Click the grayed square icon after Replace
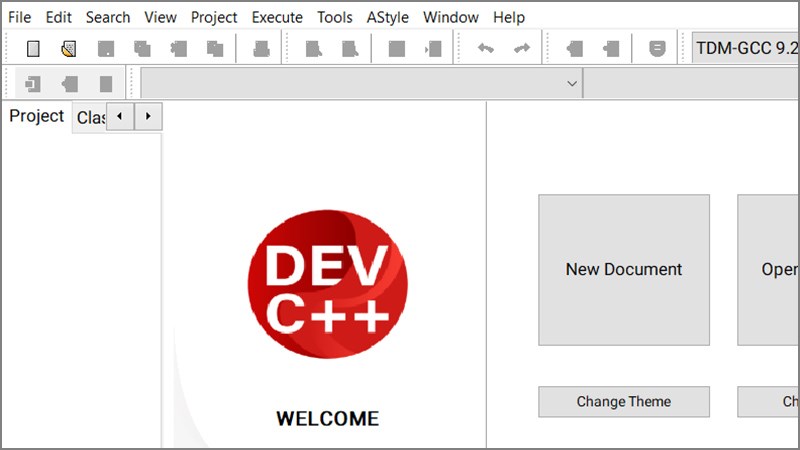800x450 pixels. click(x=396, y=48)
